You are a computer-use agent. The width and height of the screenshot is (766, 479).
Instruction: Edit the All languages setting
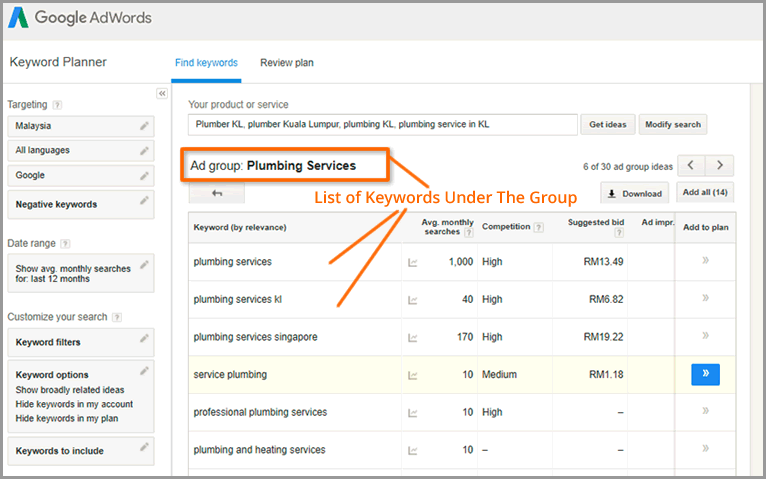144,150
